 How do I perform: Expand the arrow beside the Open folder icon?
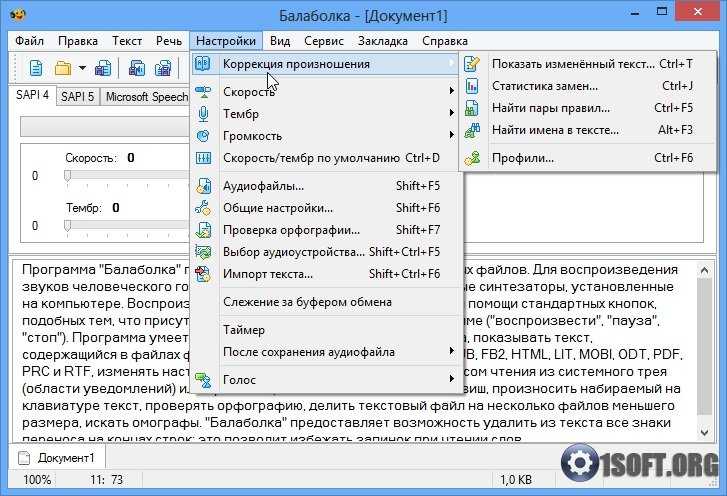pyautogui.click(x=82, y=68)
